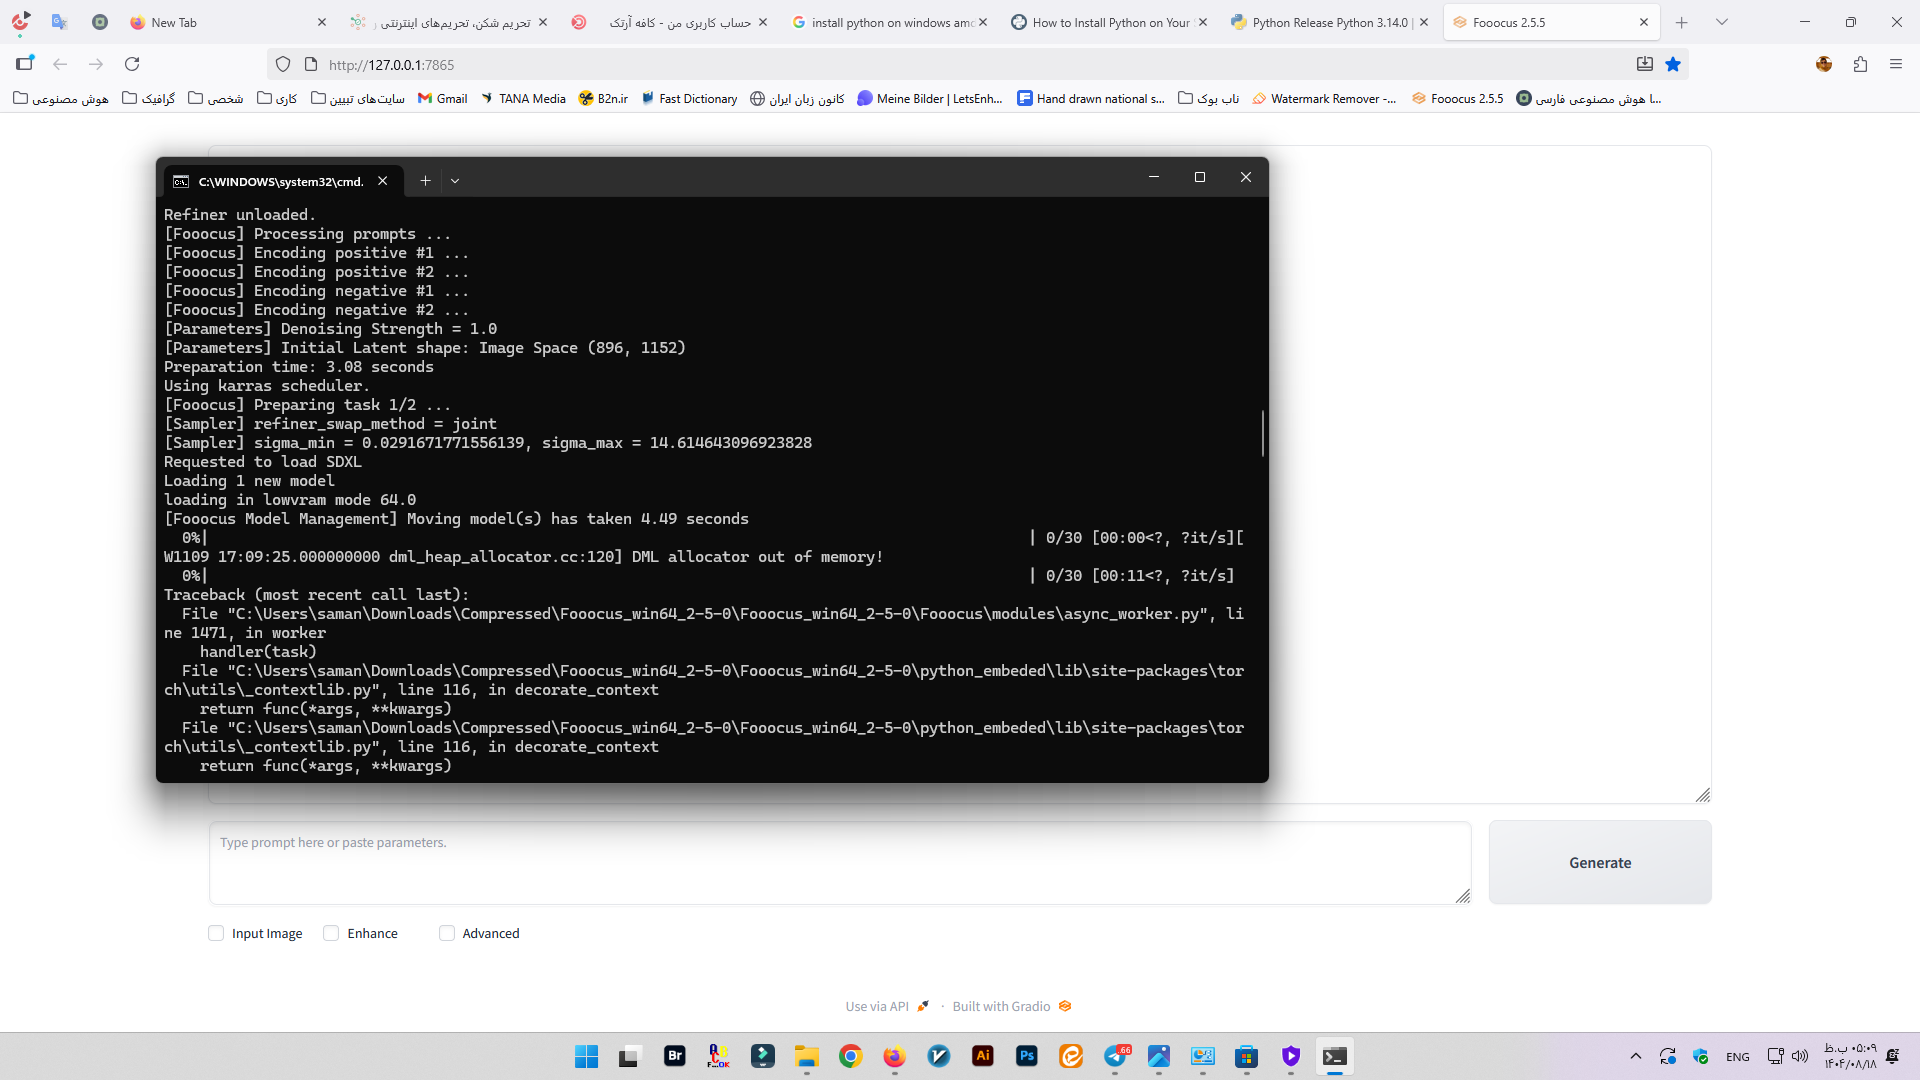Screen dimensions: 1920x1080
Task: Show hidden system tray icons
Action: 1636,1056
